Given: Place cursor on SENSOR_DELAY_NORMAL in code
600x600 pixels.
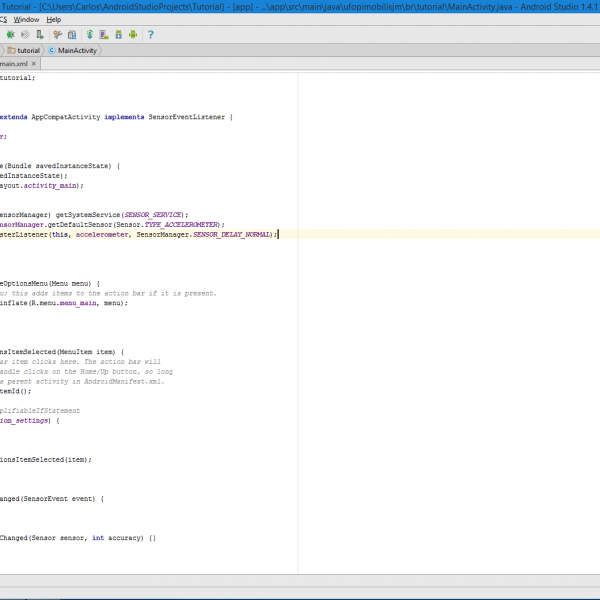Looking at the screenshot, I should pyautogui.click(x=232, y=234).
